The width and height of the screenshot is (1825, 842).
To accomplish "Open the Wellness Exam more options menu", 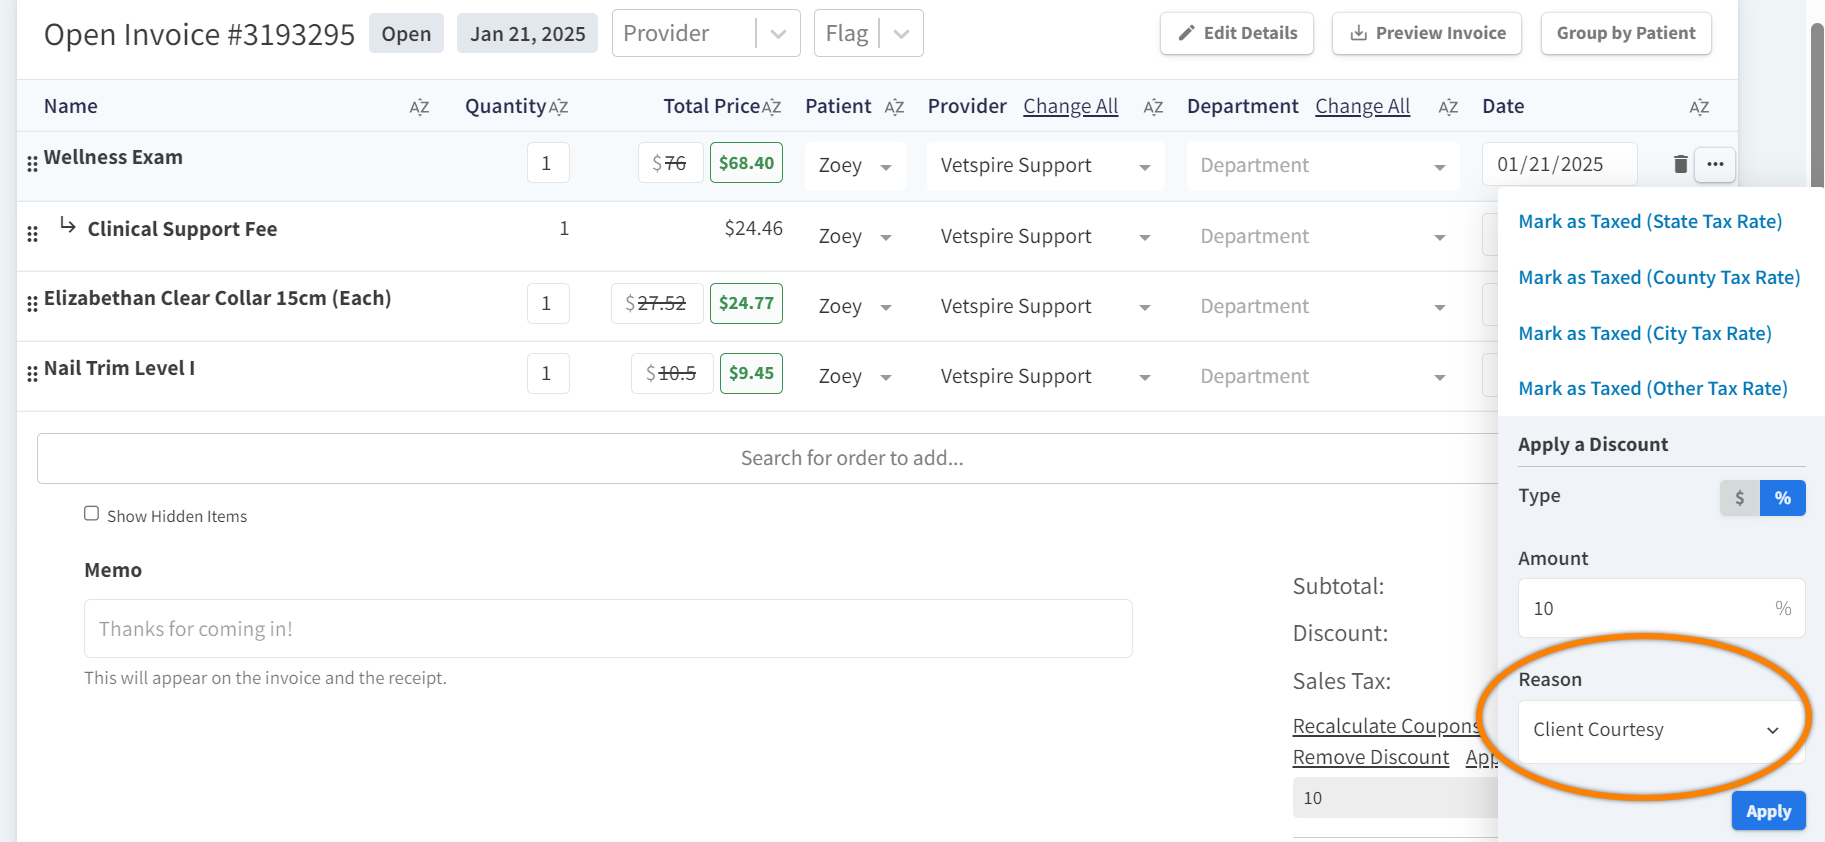I will pyautogui.click(x=1715, y=164).
